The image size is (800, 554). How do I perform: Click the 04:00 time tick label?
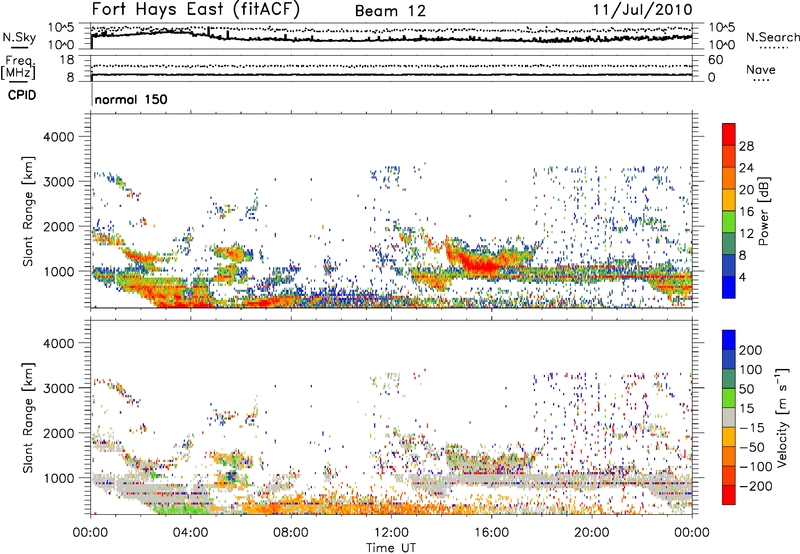(190, 533)
